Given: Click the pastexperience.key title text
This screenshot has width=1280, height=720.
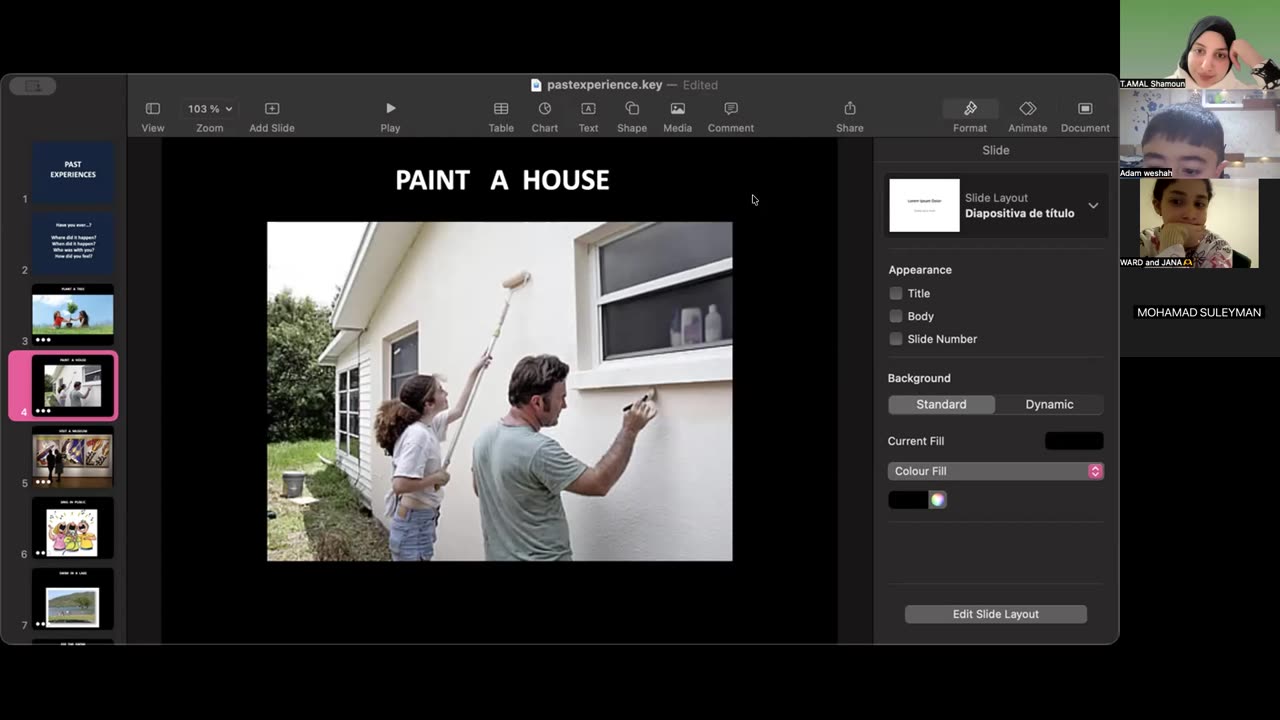Looking at the screenshot, I should (604, 85).
